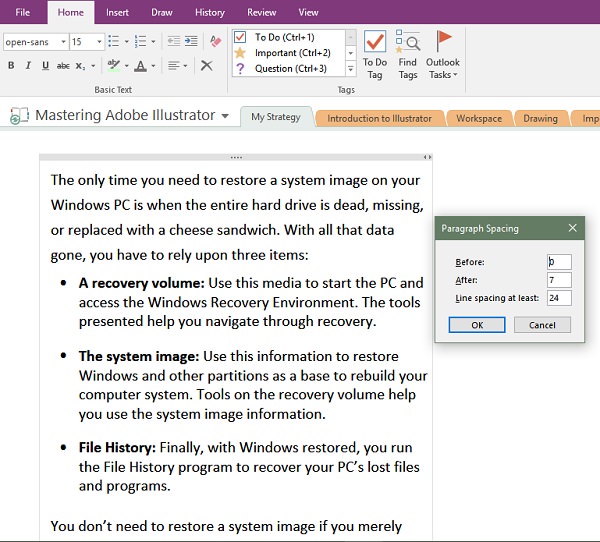The height and width of the screenshot is (542, 600).
Task: Switch to the Insert tab
Action: point(117,12)
